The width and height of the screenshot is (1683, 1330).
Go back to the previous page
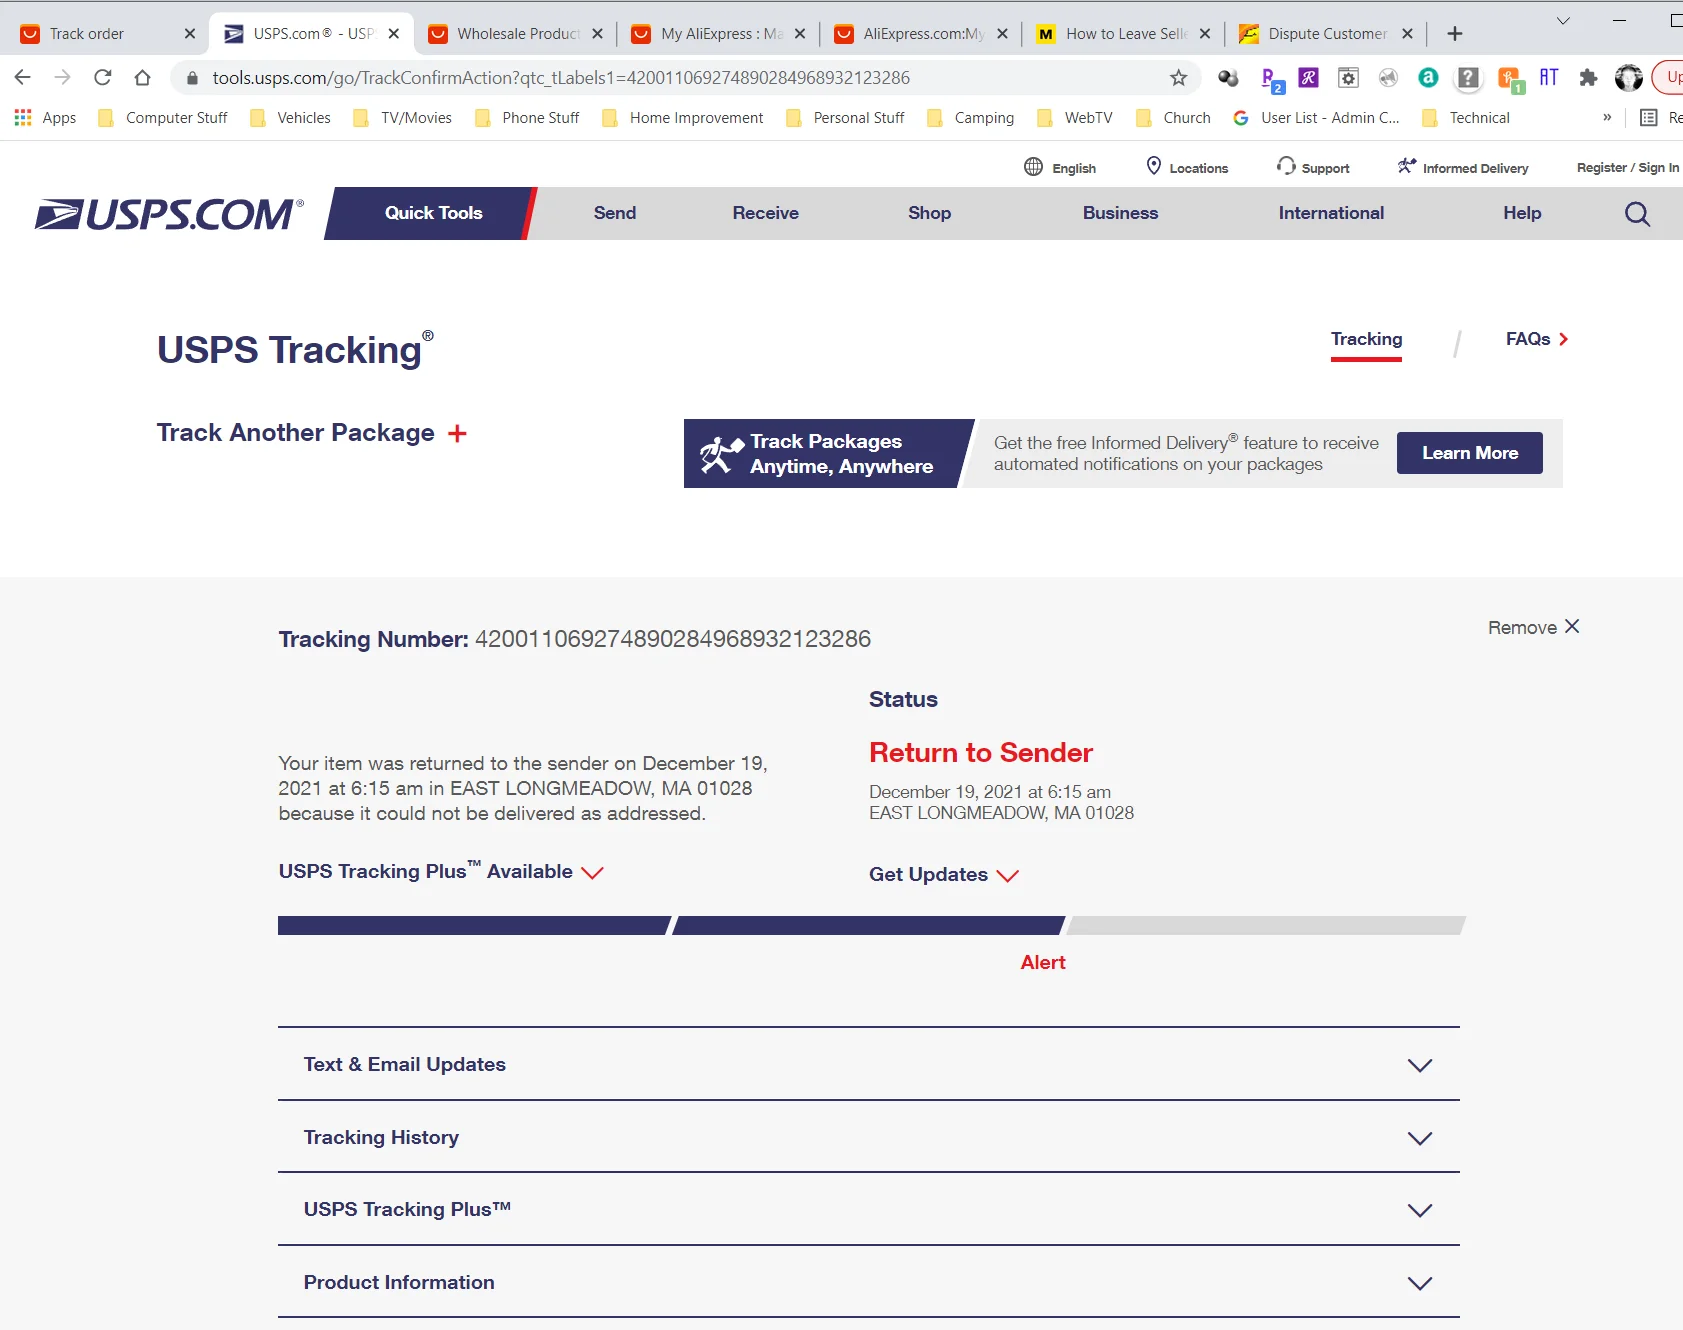point(23,78)
